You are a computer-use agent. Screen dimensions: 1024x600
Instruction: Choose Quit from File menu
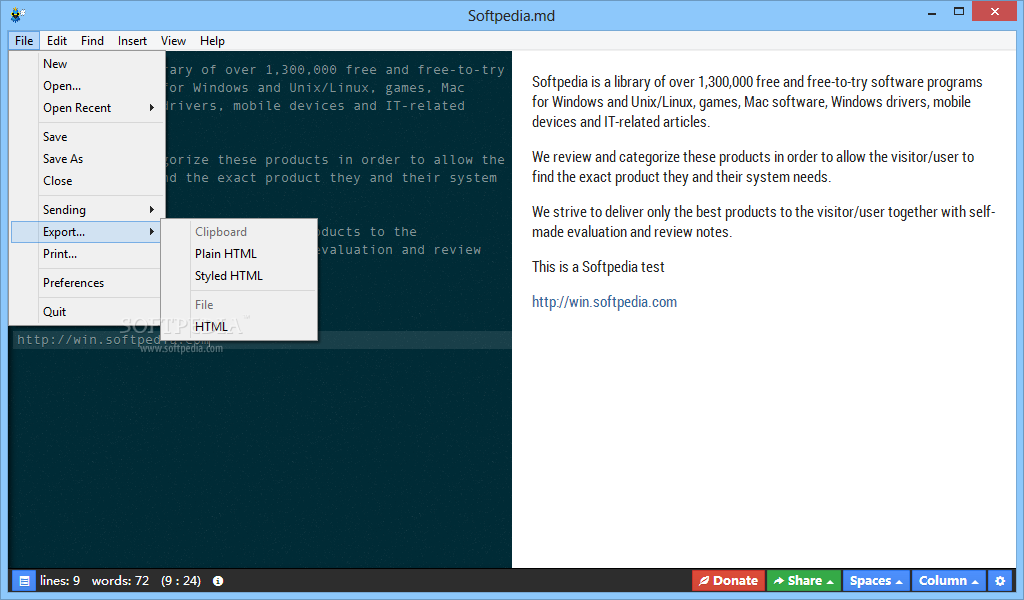coord(86,311)
